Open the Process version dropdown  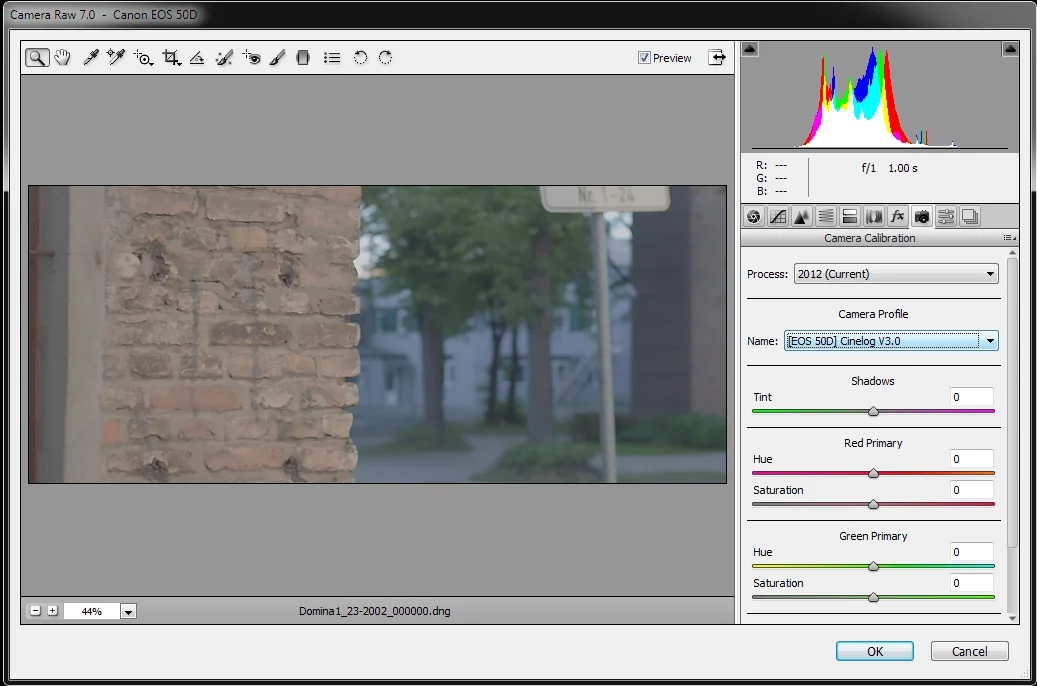[895, 274]
